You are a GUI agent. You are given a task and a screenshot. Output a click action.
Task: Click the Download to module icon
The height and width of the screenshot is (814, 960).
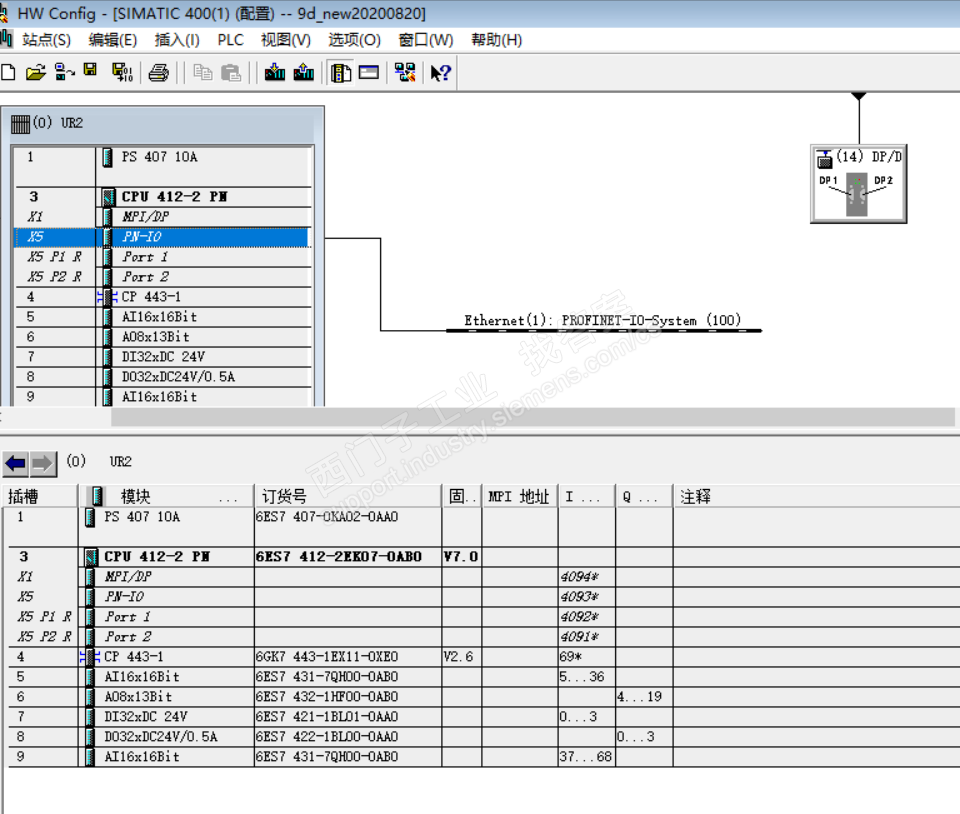[x=274, y=72]
